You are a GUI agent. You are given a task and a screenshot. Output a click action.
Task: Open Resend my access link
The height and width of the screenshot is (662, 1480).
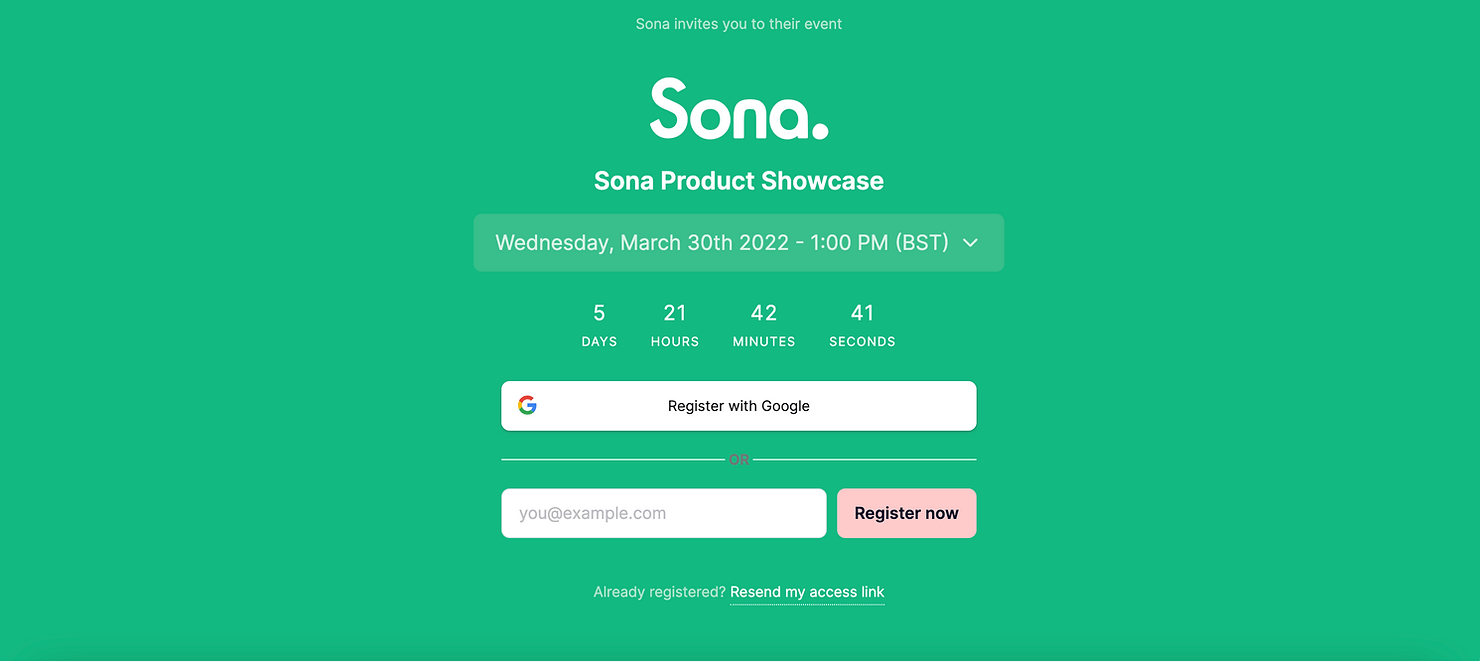[x=807, y=592]
